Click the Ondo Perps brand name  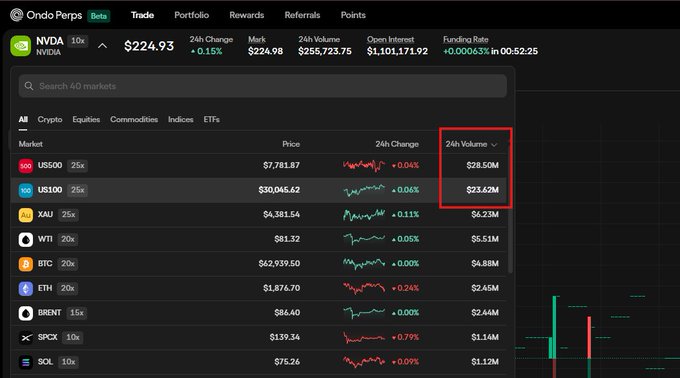[x=54, y=15]
